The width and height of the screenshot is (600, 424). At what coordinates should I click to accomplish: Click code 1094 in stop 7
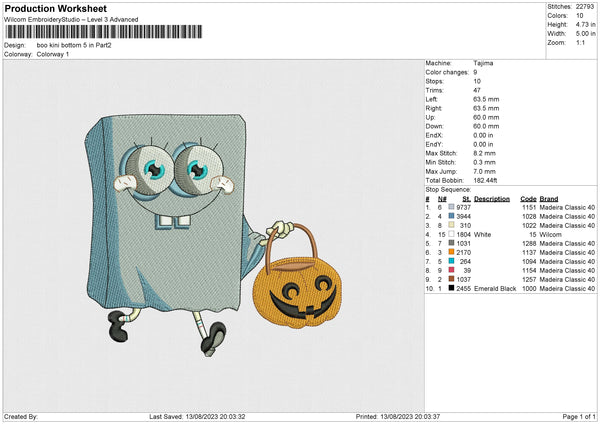(529, 261)
